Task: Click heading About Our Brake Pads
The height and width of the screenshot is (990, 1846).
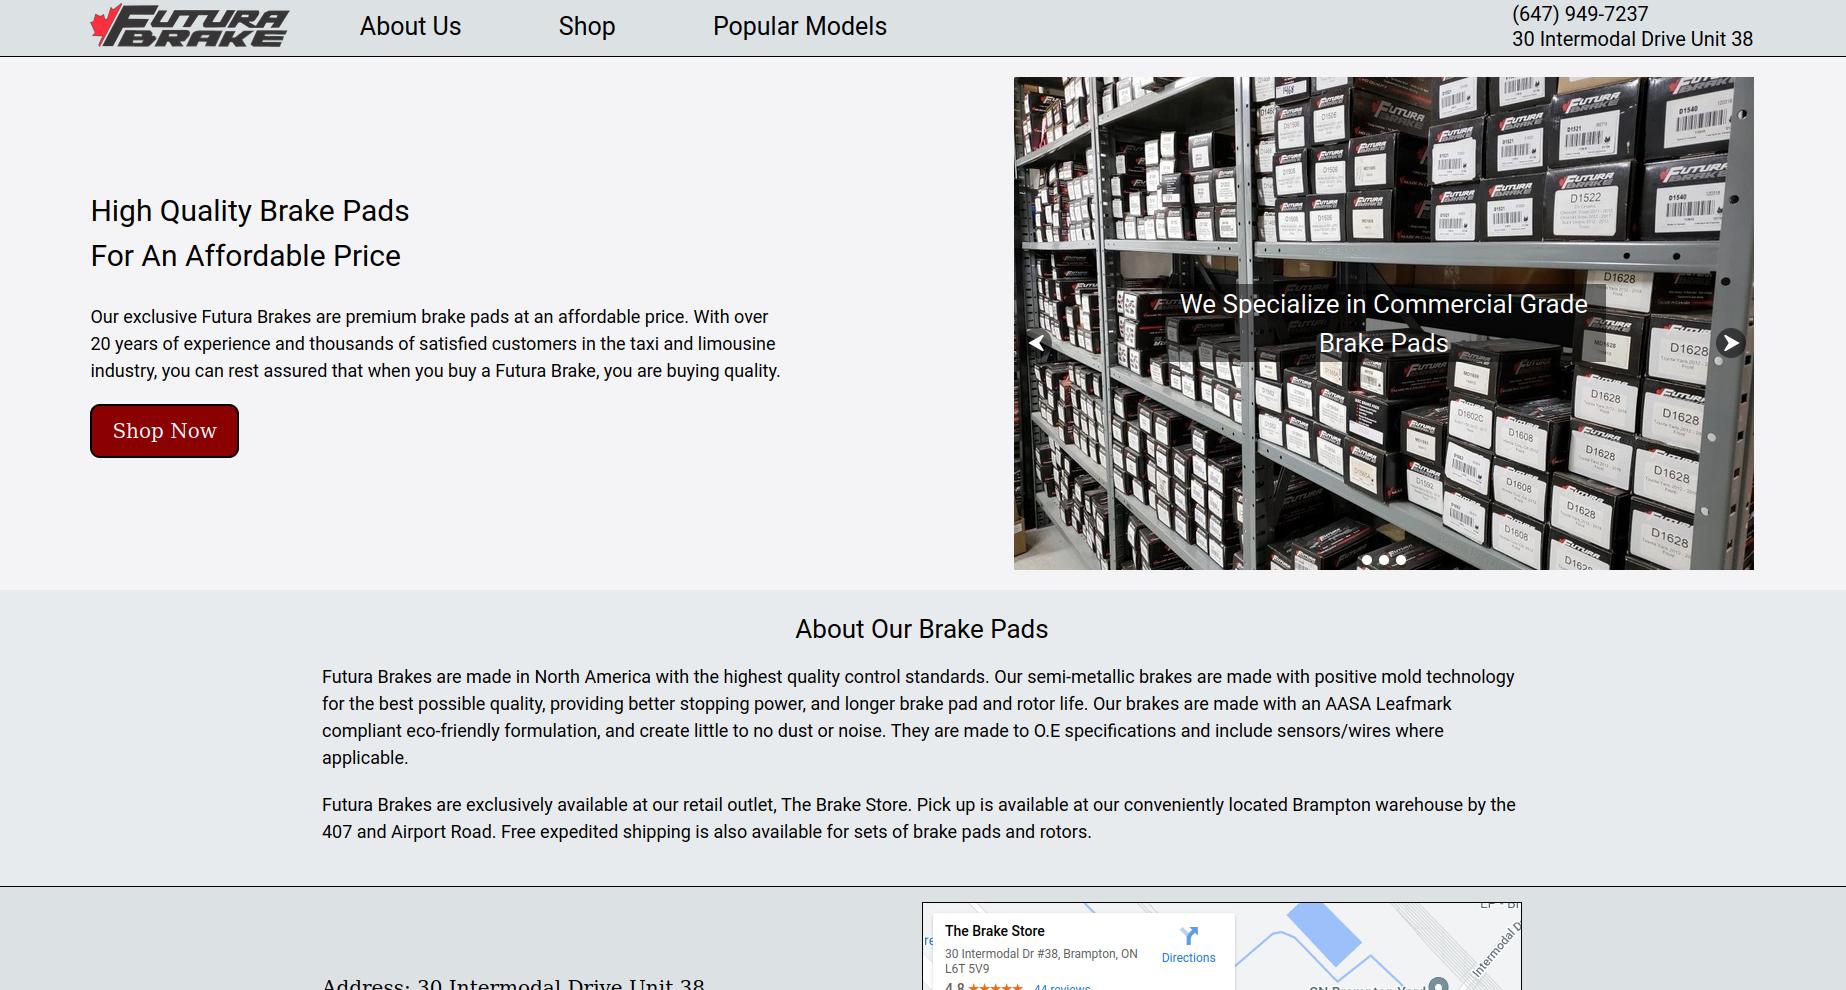Action: coord(922,629)
